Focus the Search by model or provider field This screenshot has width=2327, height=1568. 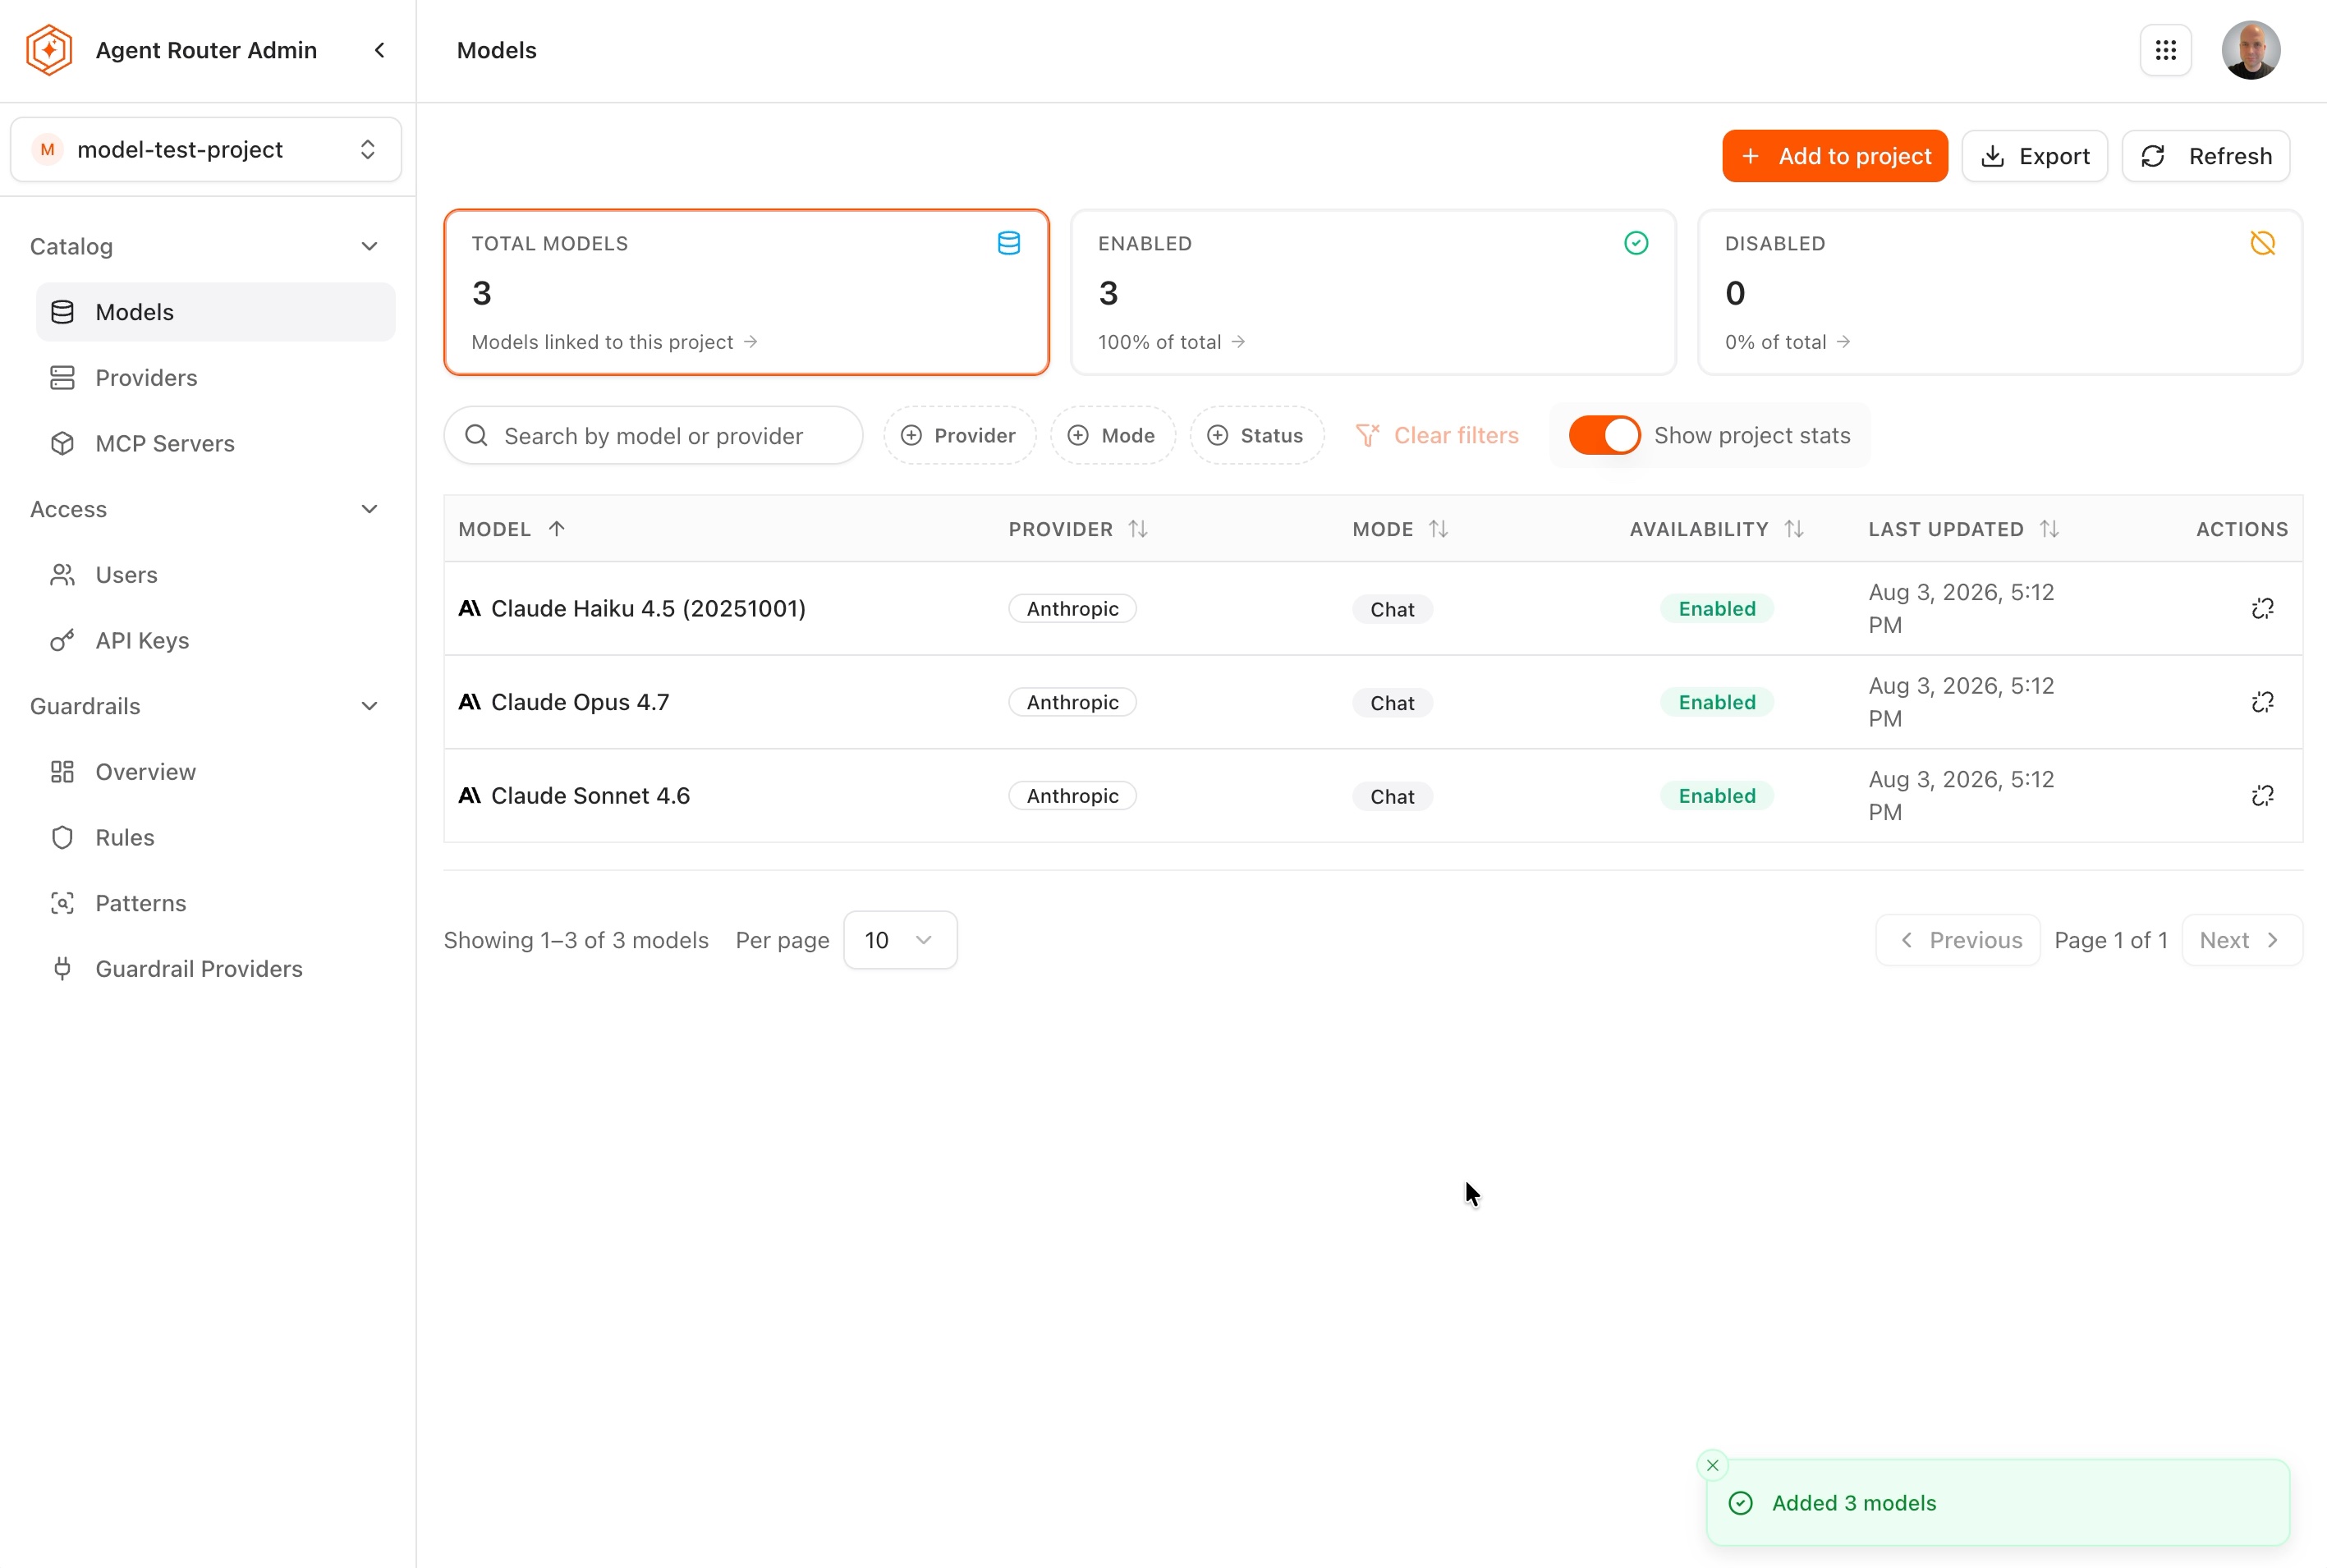[x=653, y=435]
